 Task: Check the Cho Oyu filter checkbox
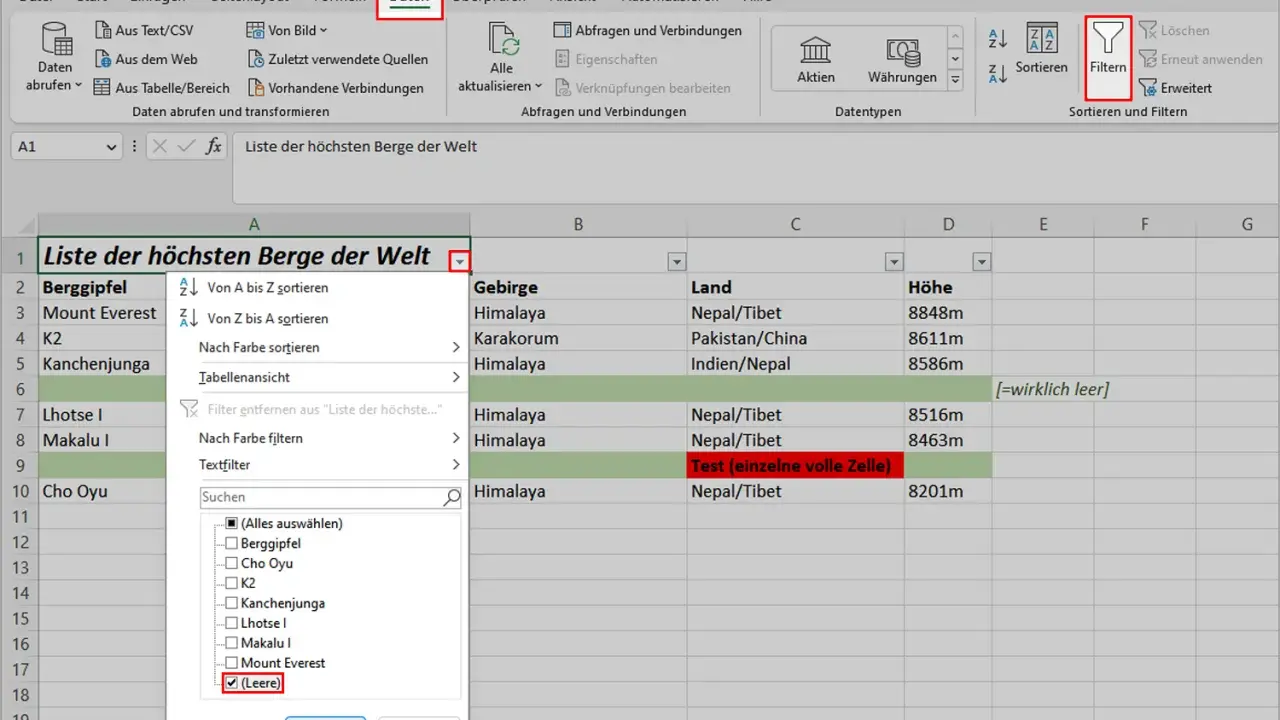(232, 563)
